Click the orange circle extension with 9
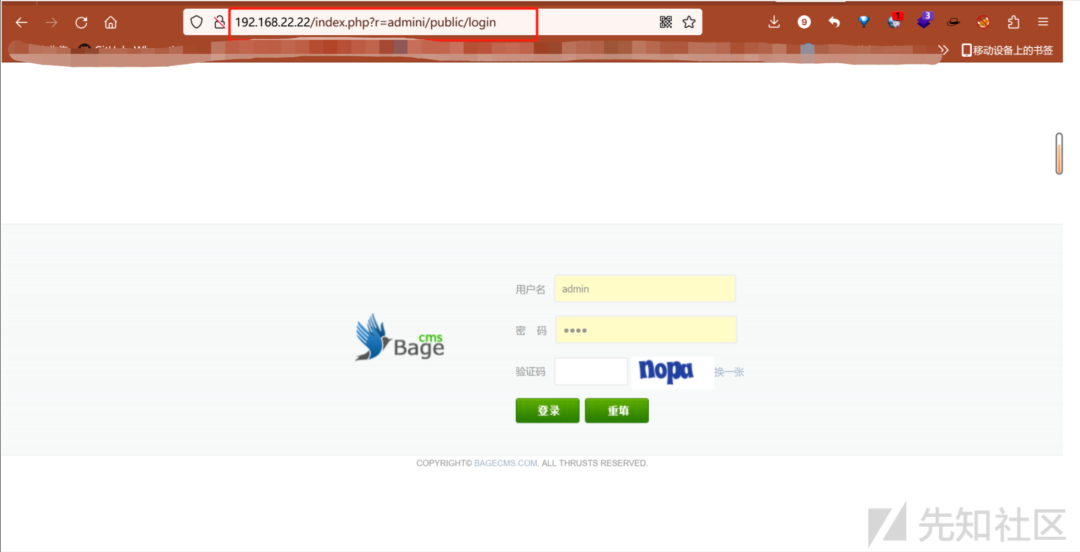Viewport: 1080px width, 552px height. pyautogui.click(x=804, y=22)
